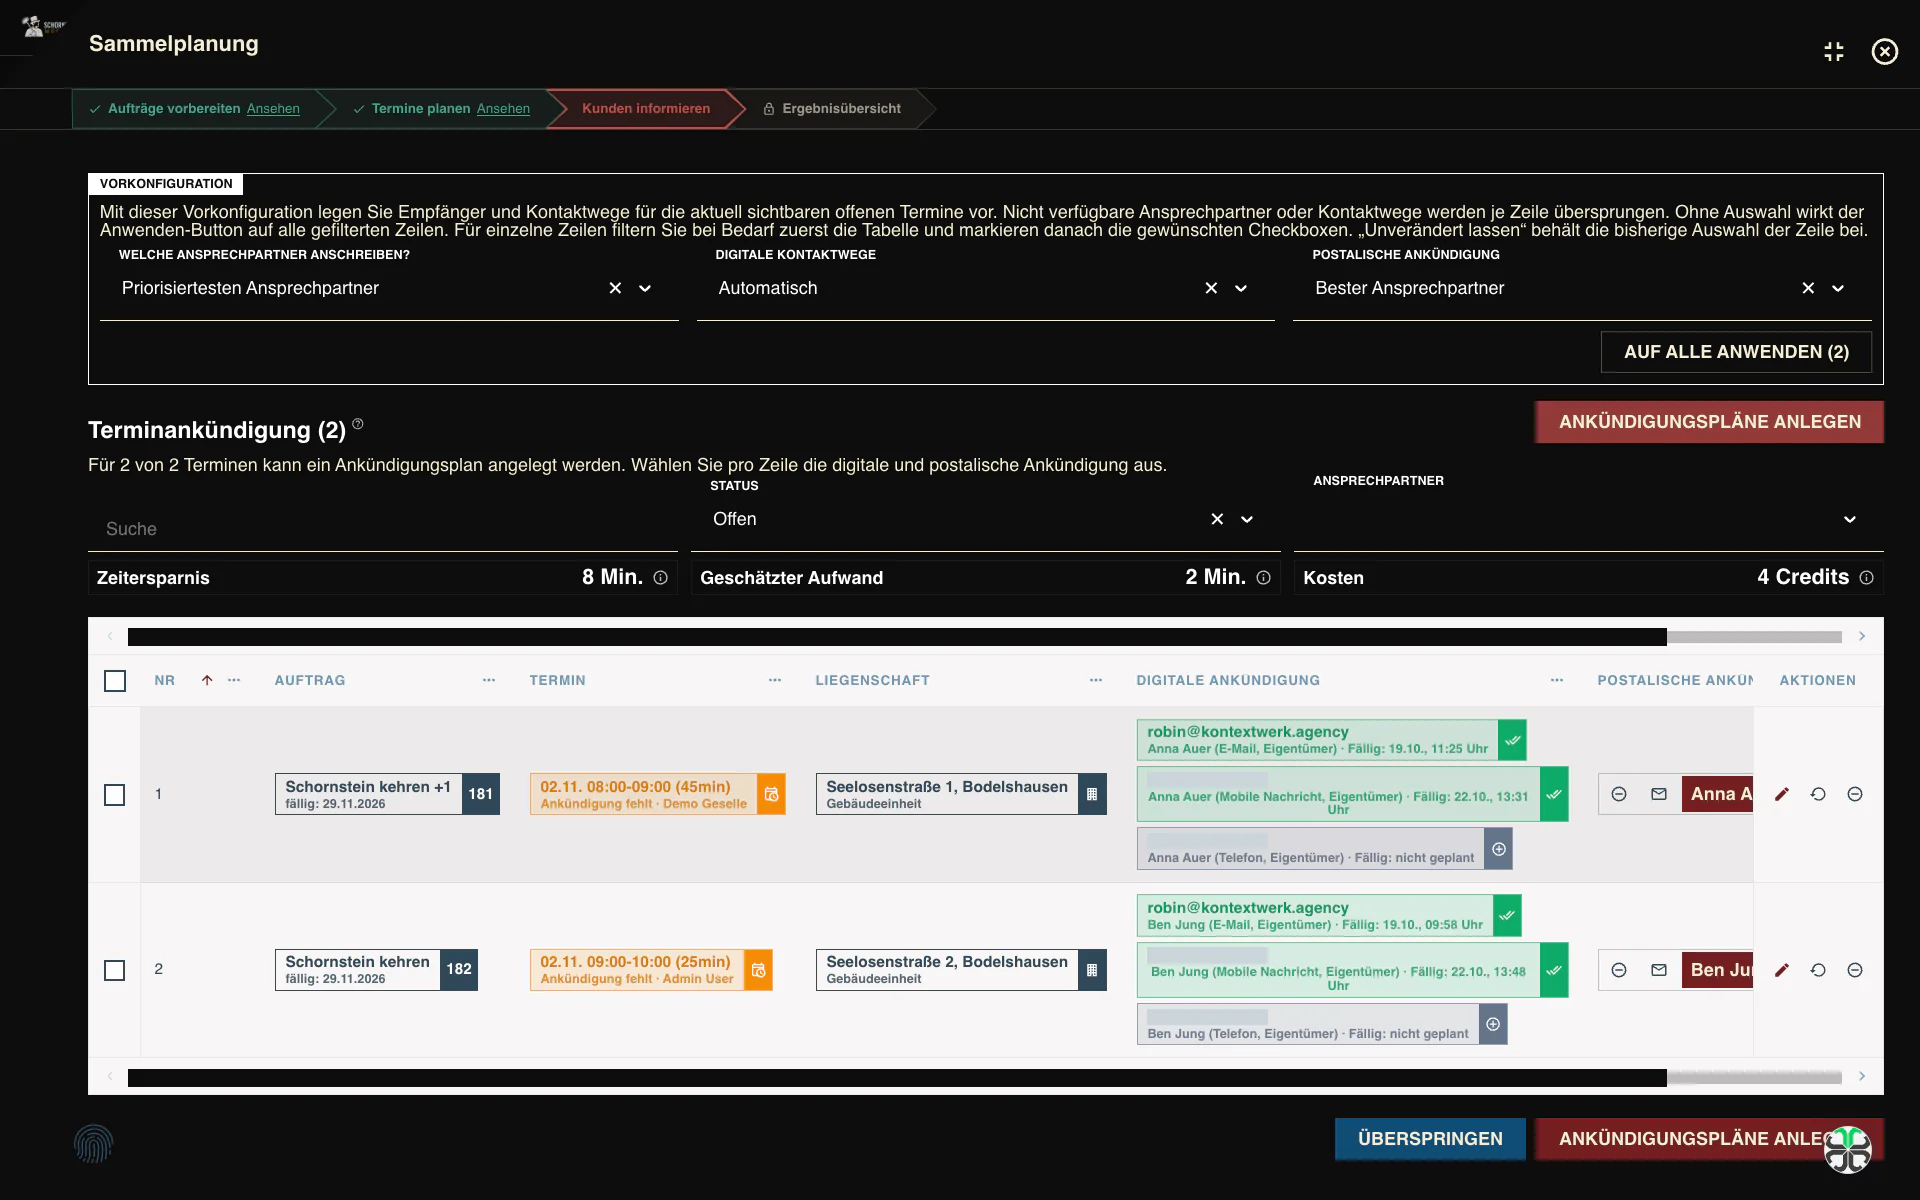Toggle the select-all checkbox in the table header

click(115, 681)
